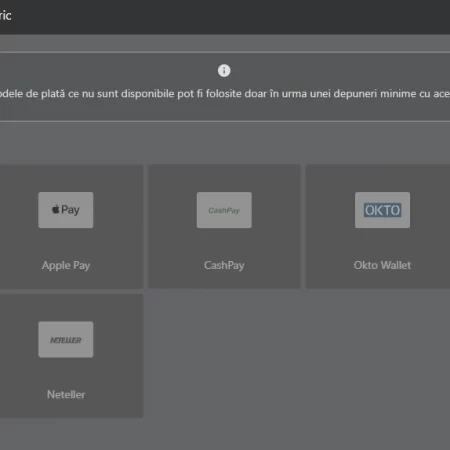
Task: Click the header title ending in 'ric'
Action: pyautogui.click(x=6, y=16)
